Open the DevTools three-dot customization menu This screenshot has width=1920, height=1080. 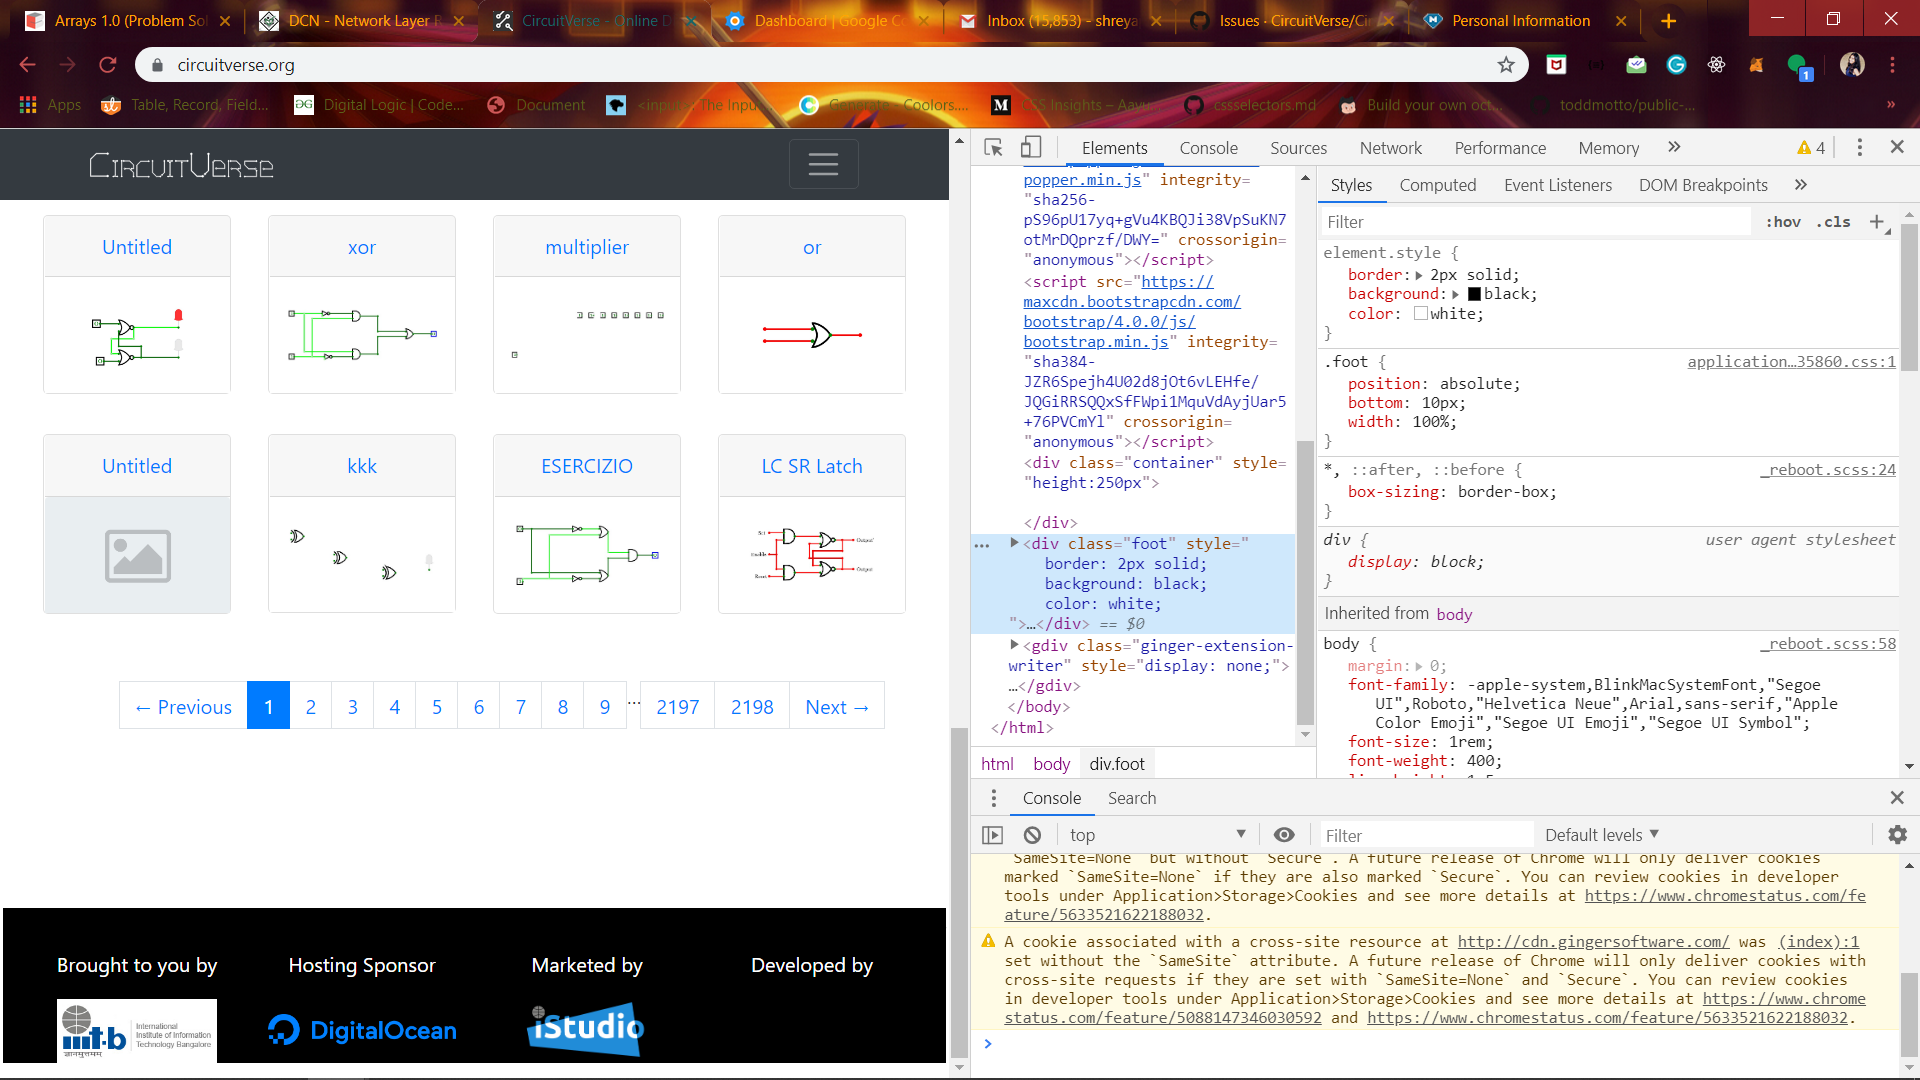pos(1859,146)
